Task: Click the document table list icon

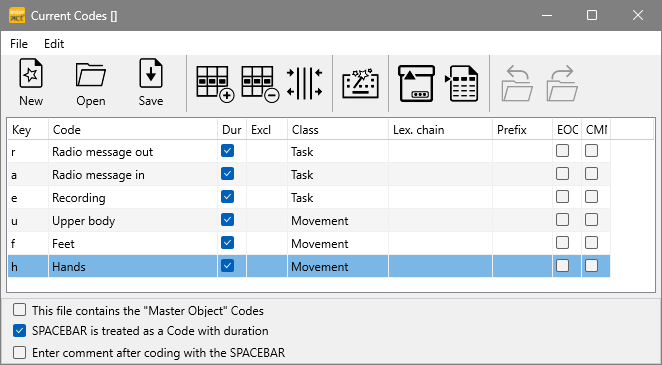Action: pyautogui.click(x=461, y=84)
